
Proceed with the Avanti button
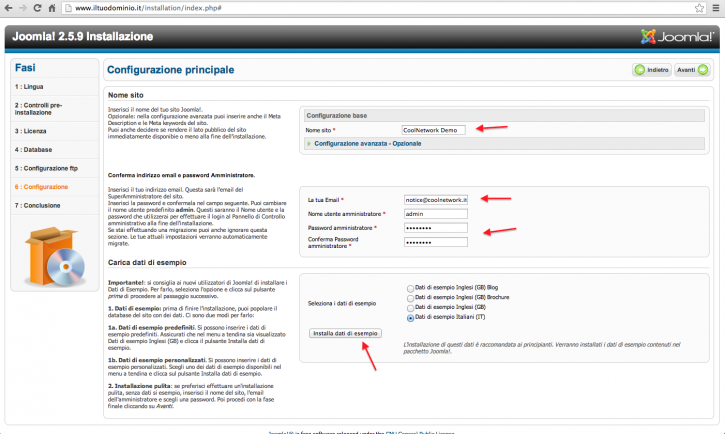pos(692,70)
